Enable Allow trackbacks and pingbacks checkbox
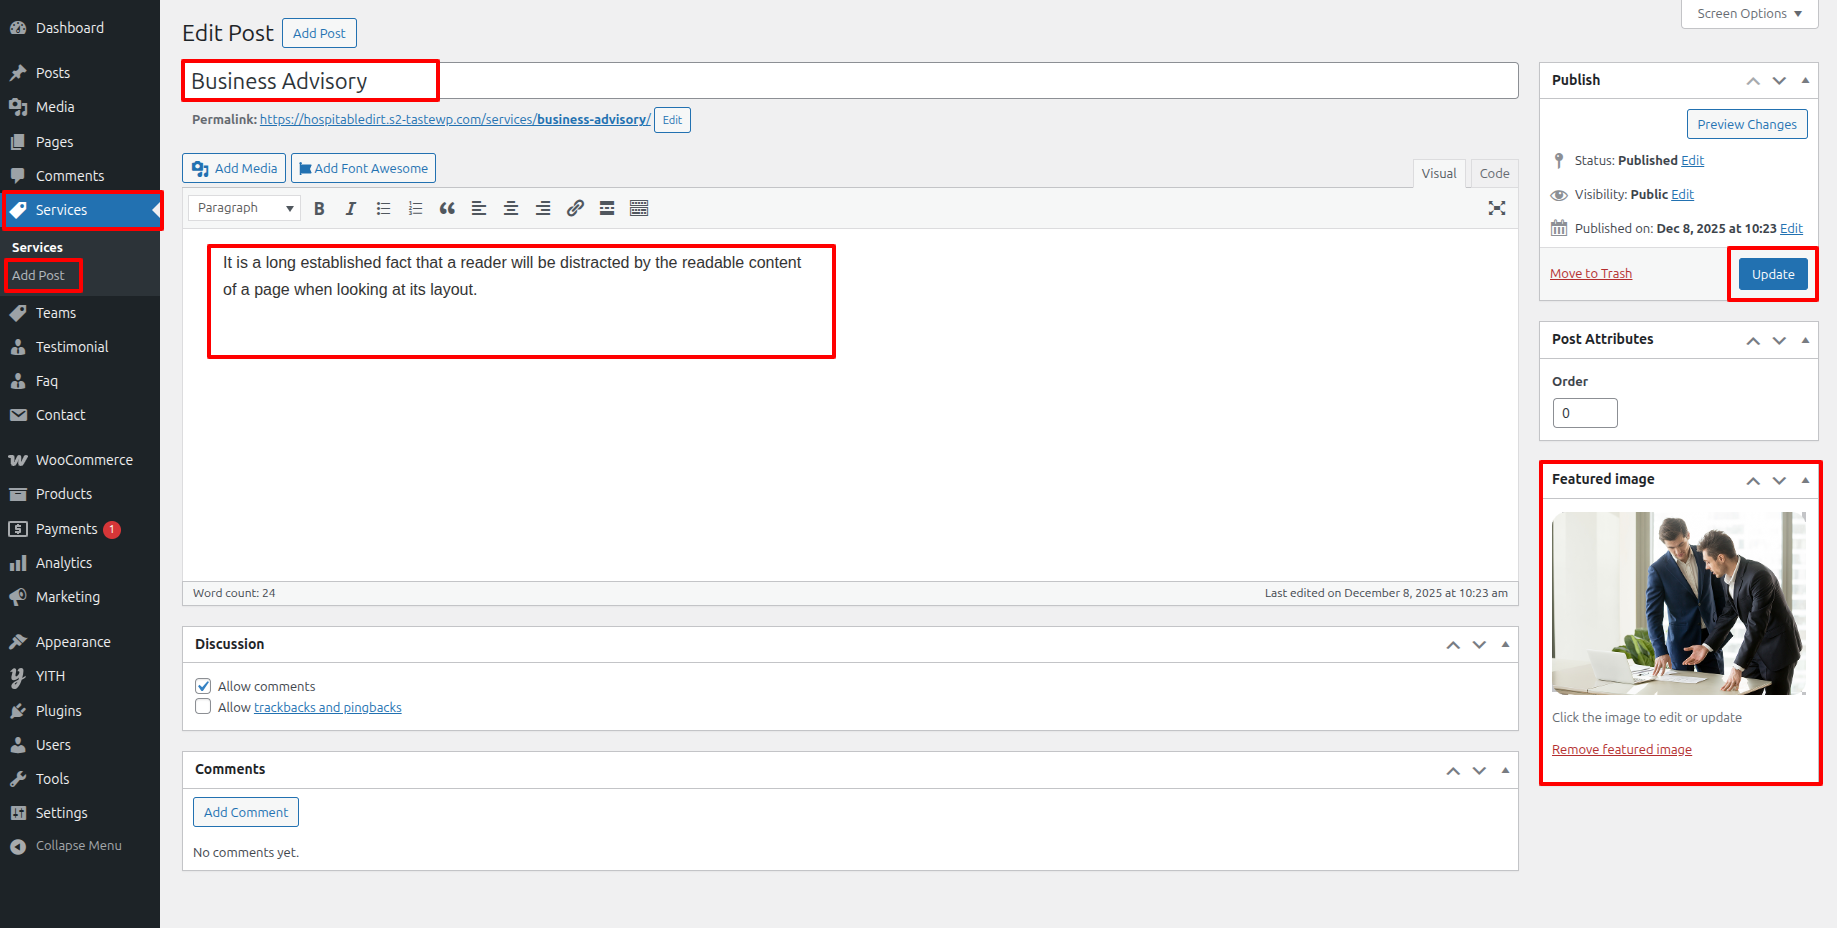 point(203,707)
